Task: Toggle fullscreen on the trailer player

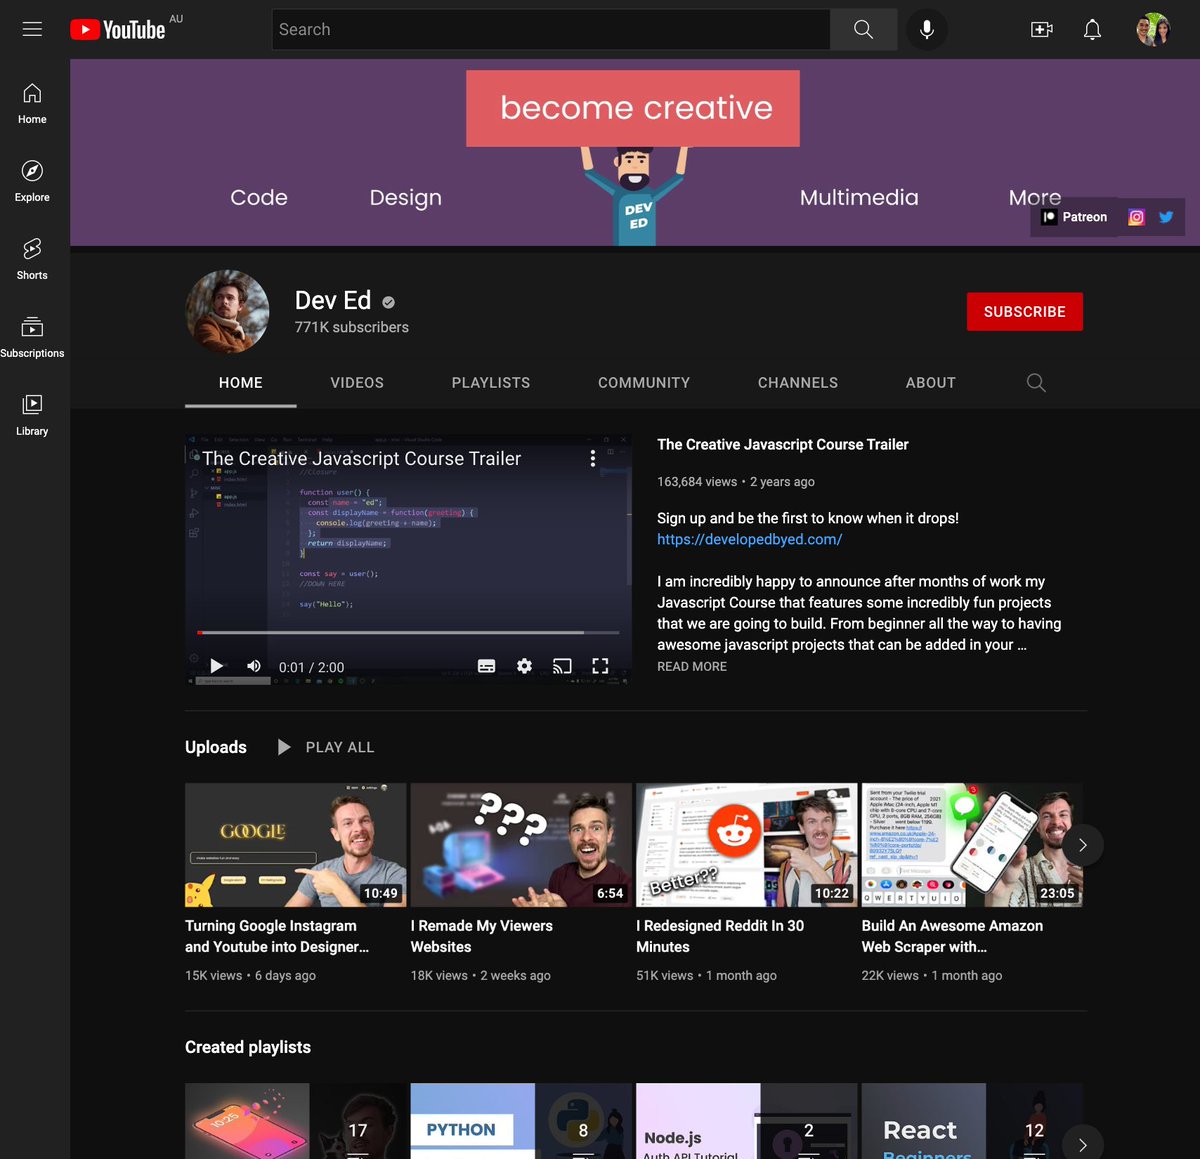Action: click(600, 665)
